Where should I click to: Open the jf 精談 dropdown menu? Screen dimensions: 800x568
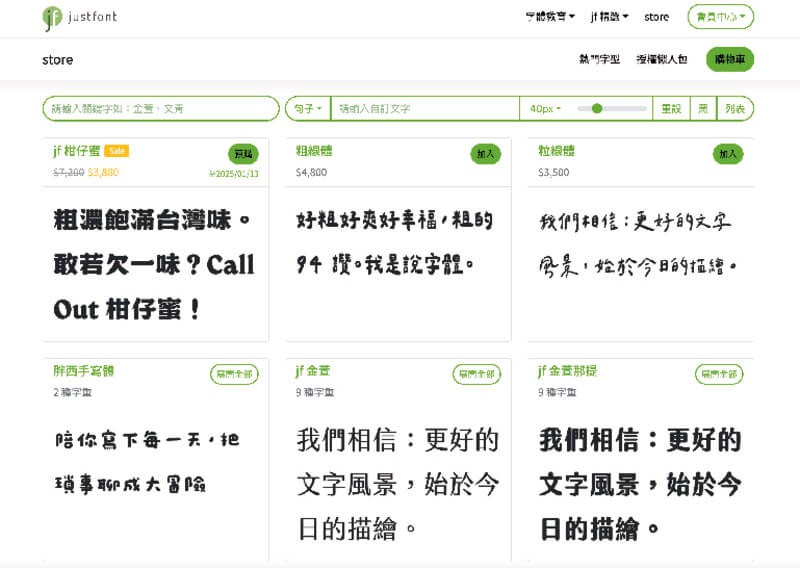point(610,17)
